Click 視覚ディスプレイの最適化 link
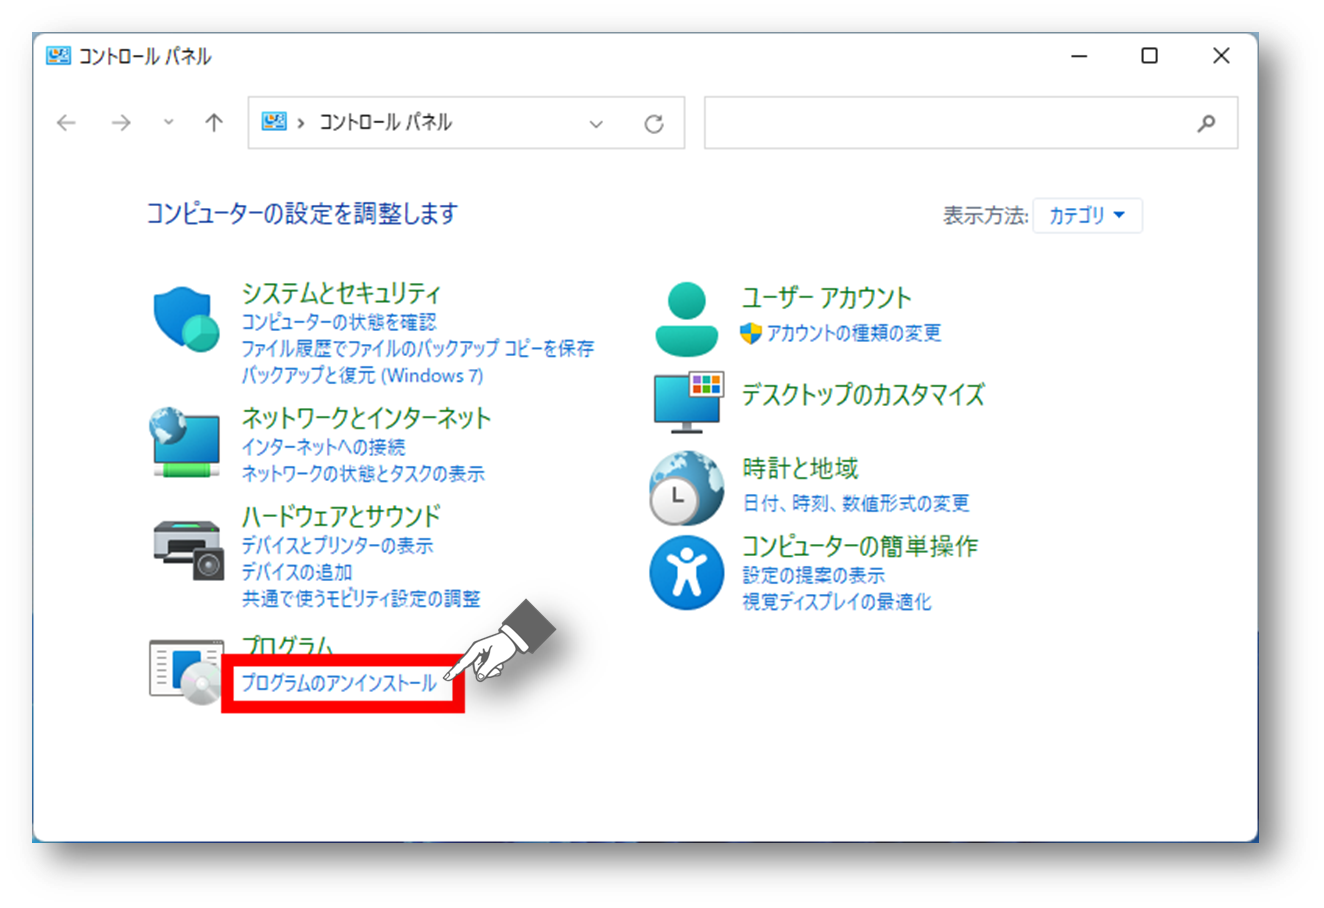 pyautogui.click(x=836, y=601)
